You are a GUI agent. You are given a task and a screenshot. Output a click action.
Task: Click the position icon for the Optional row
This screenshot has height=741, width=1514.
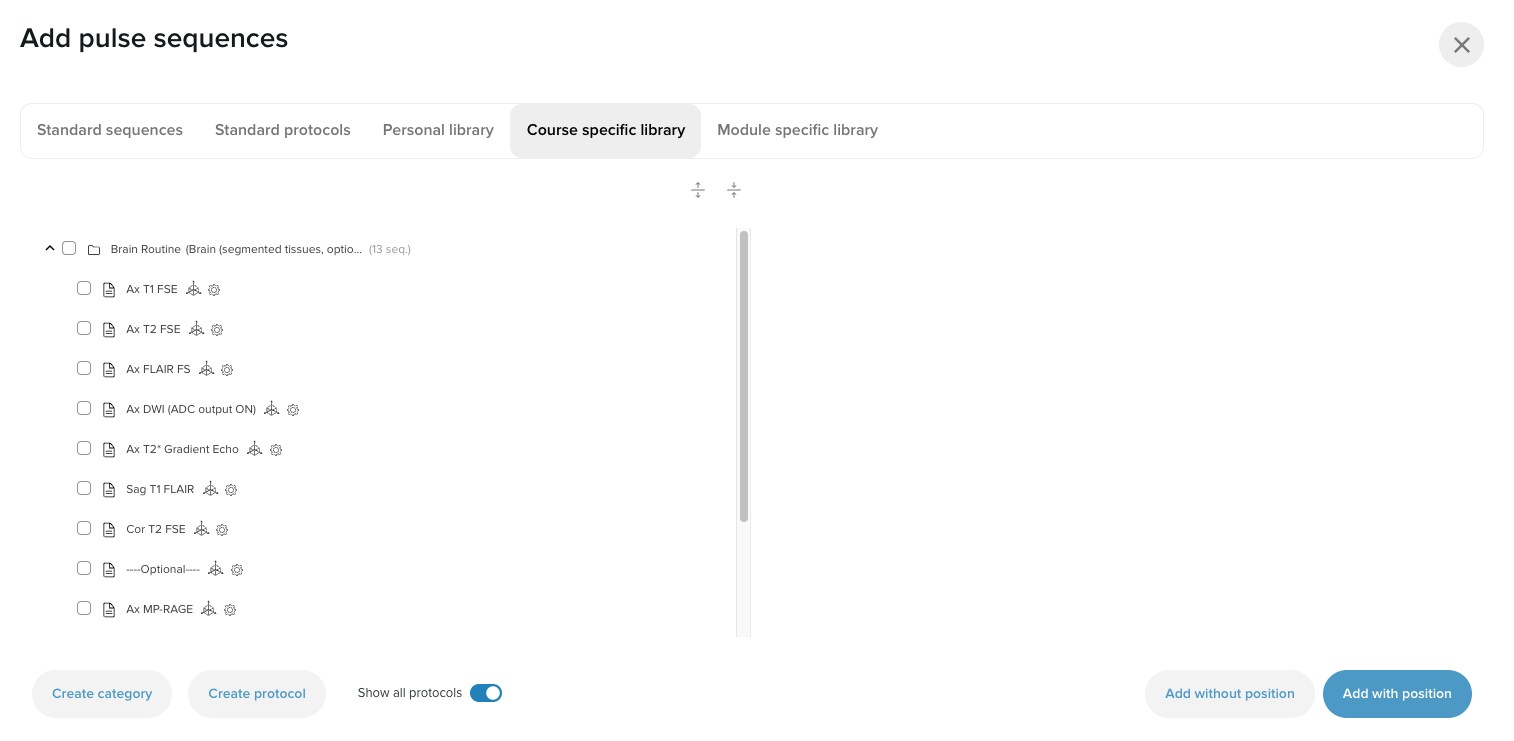point(216,569)
